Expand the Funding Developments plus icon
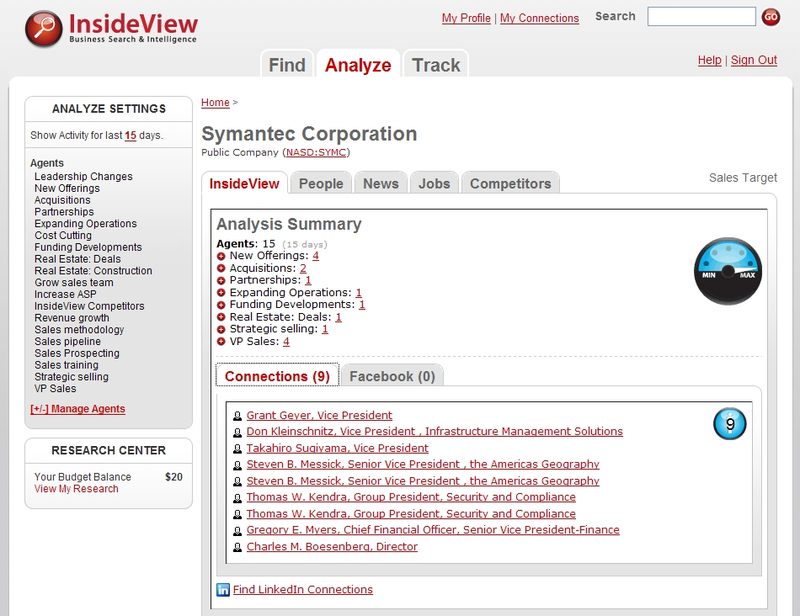The width and height of the screenshot is (800, 616). [x=221, y=305]
